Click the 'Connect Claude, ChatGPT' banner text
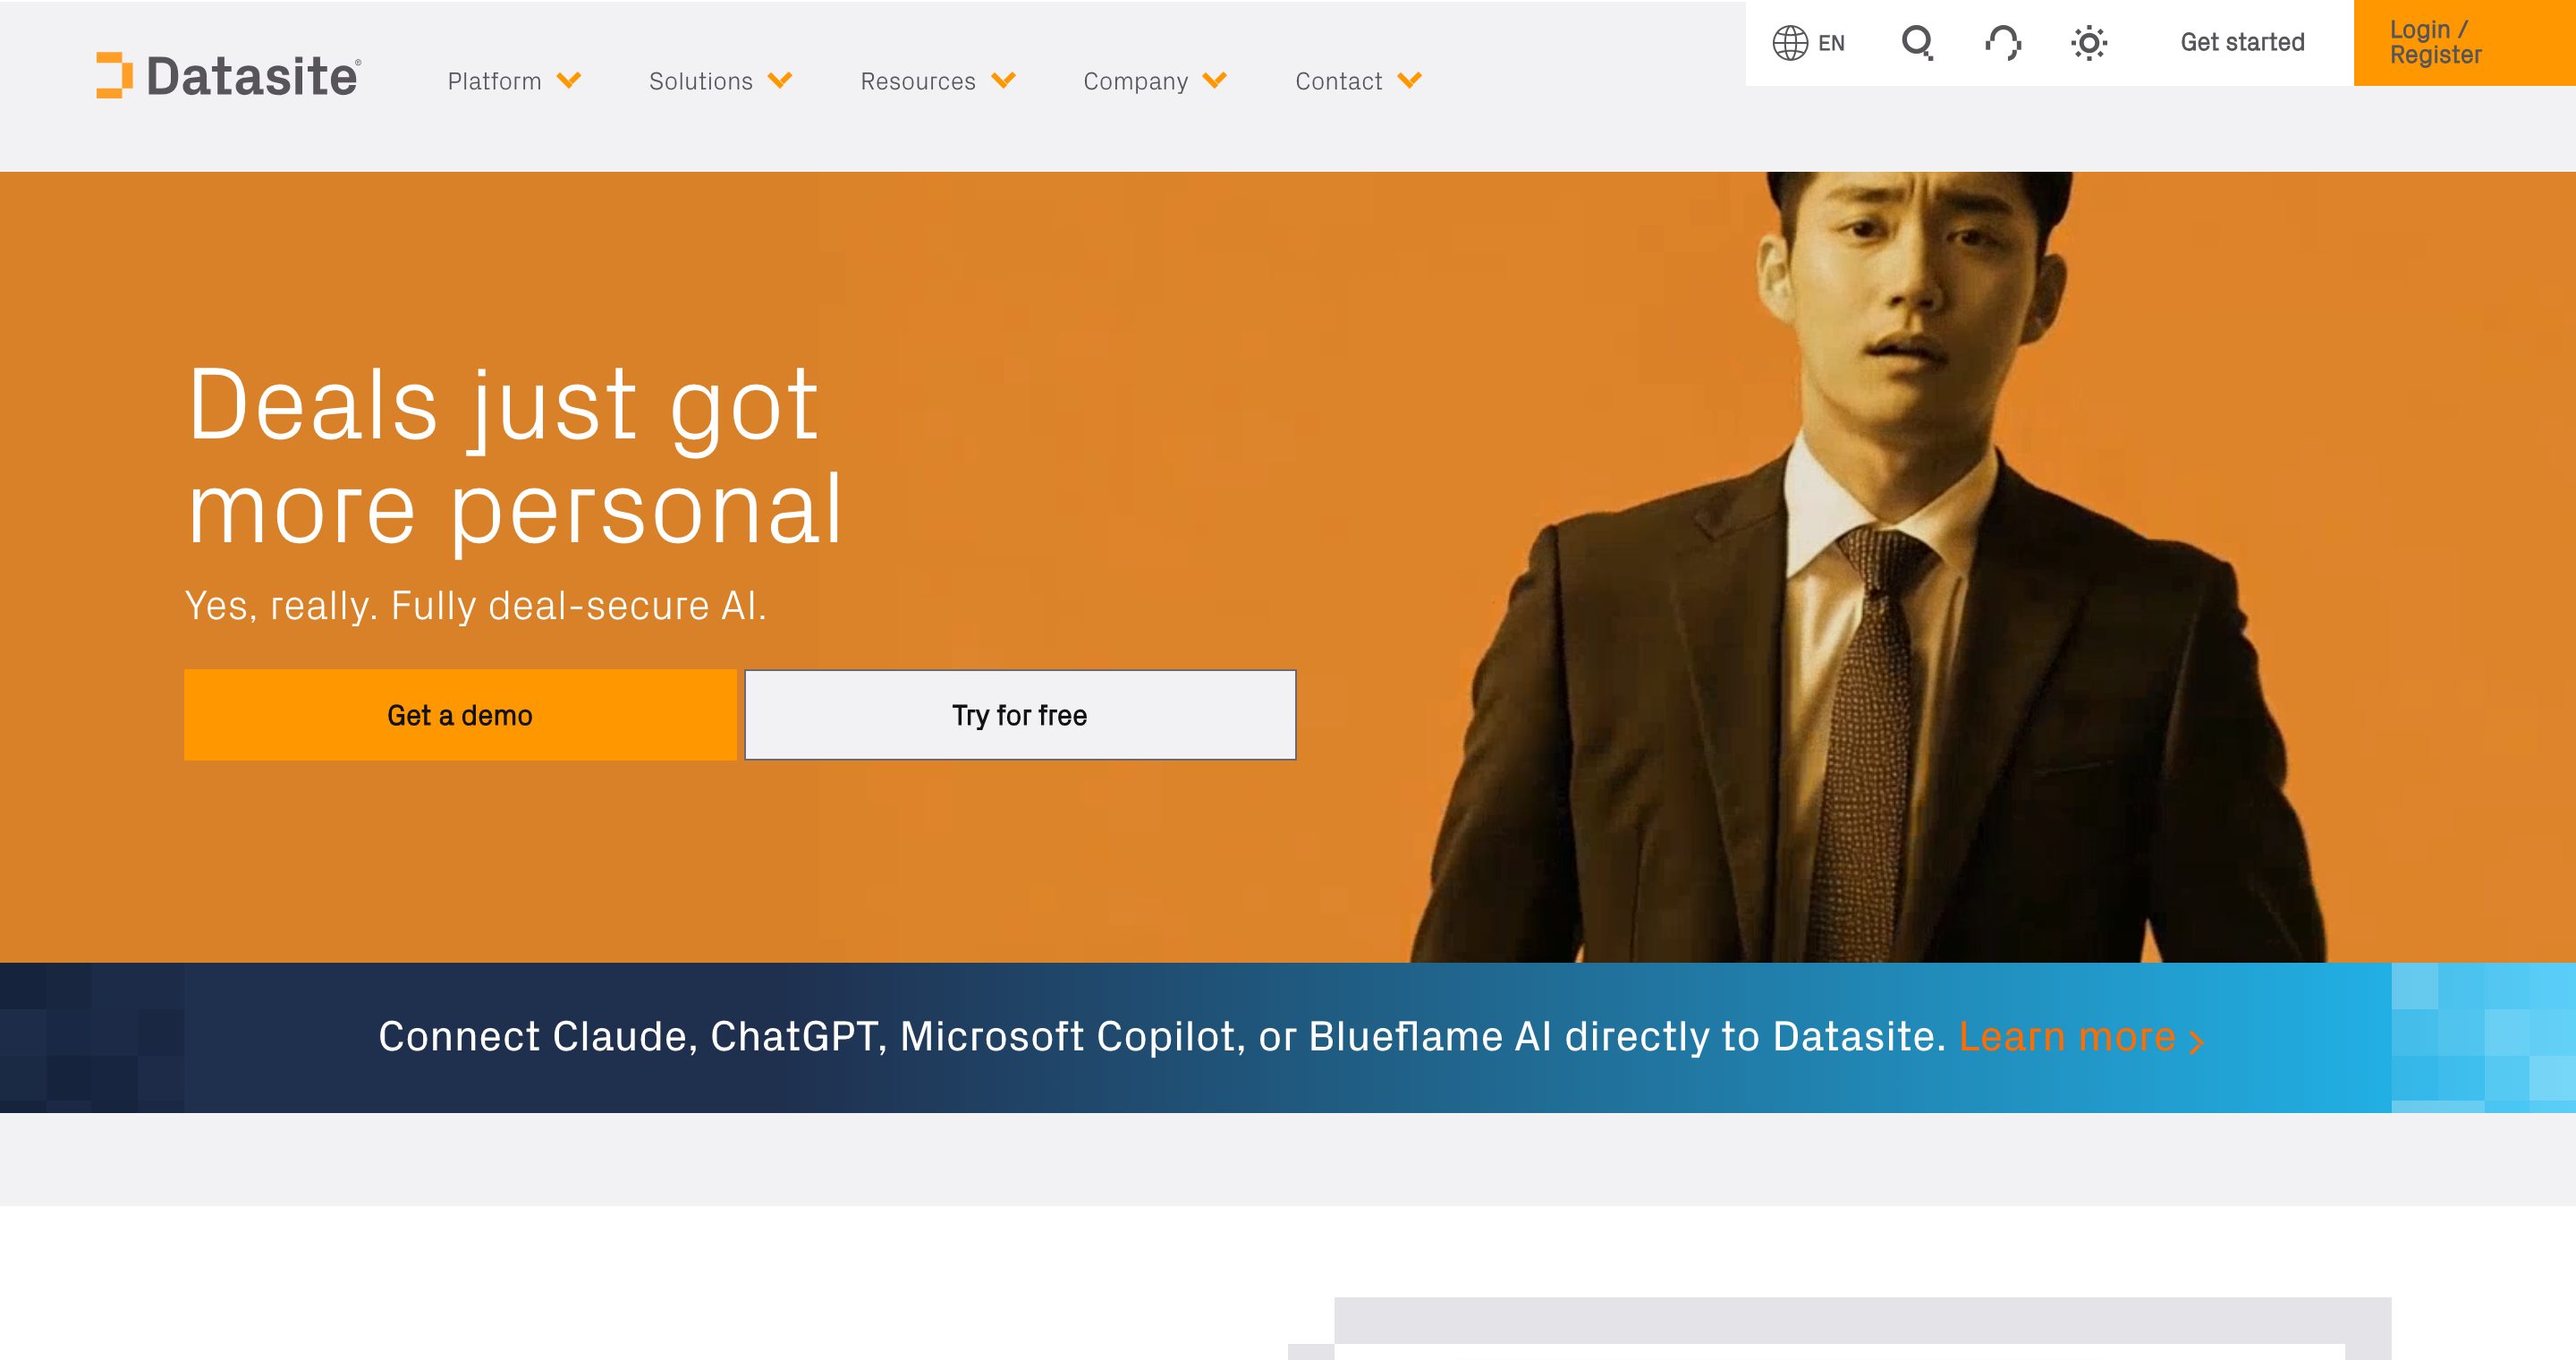Screen dimensions: 2576x1360 (x=1163, y=1037)
